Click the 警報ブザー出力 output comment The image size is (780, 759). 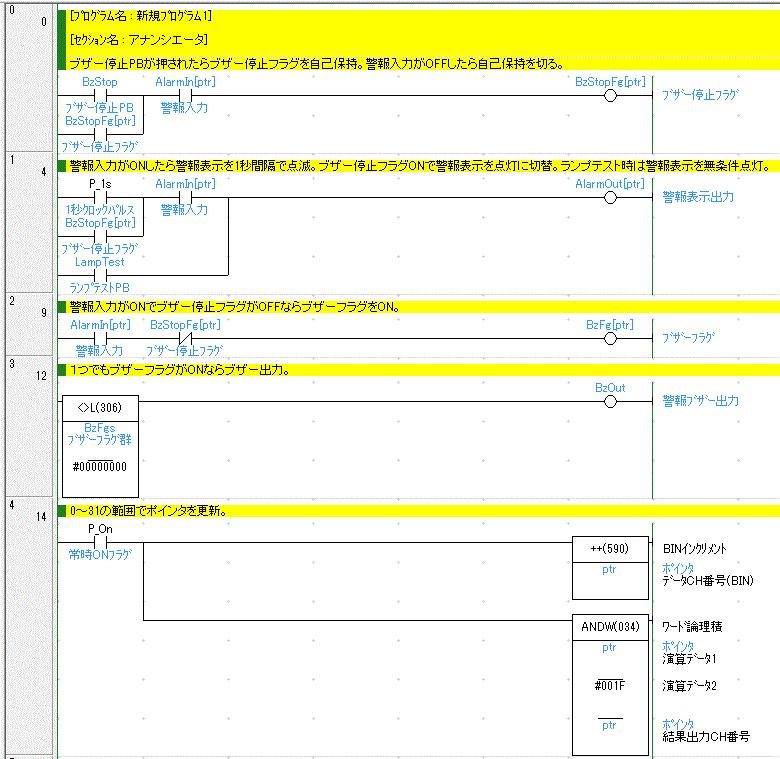coord(700,401)
